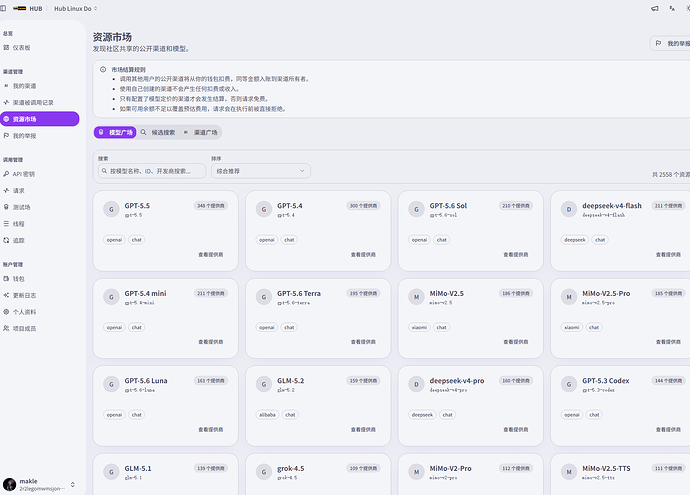Click the makle user avatar

[x=9, y=484]
